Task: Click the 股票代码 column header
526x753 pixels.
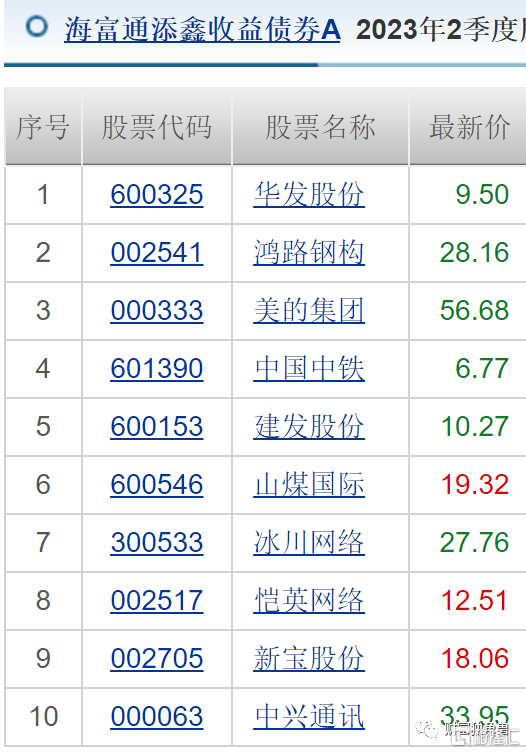Action: pyautogui.click(x=157, y=127)
